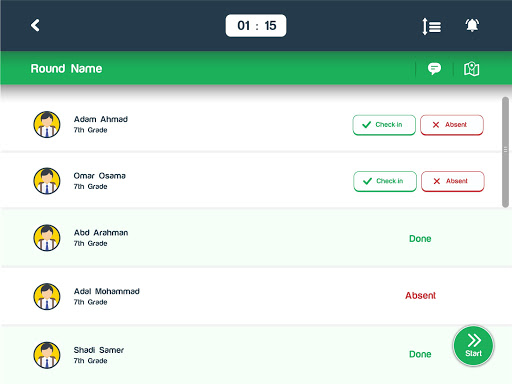Go back using the left arrow icon
This screenshot has width=512, height=384.
[x=35, y=25]
